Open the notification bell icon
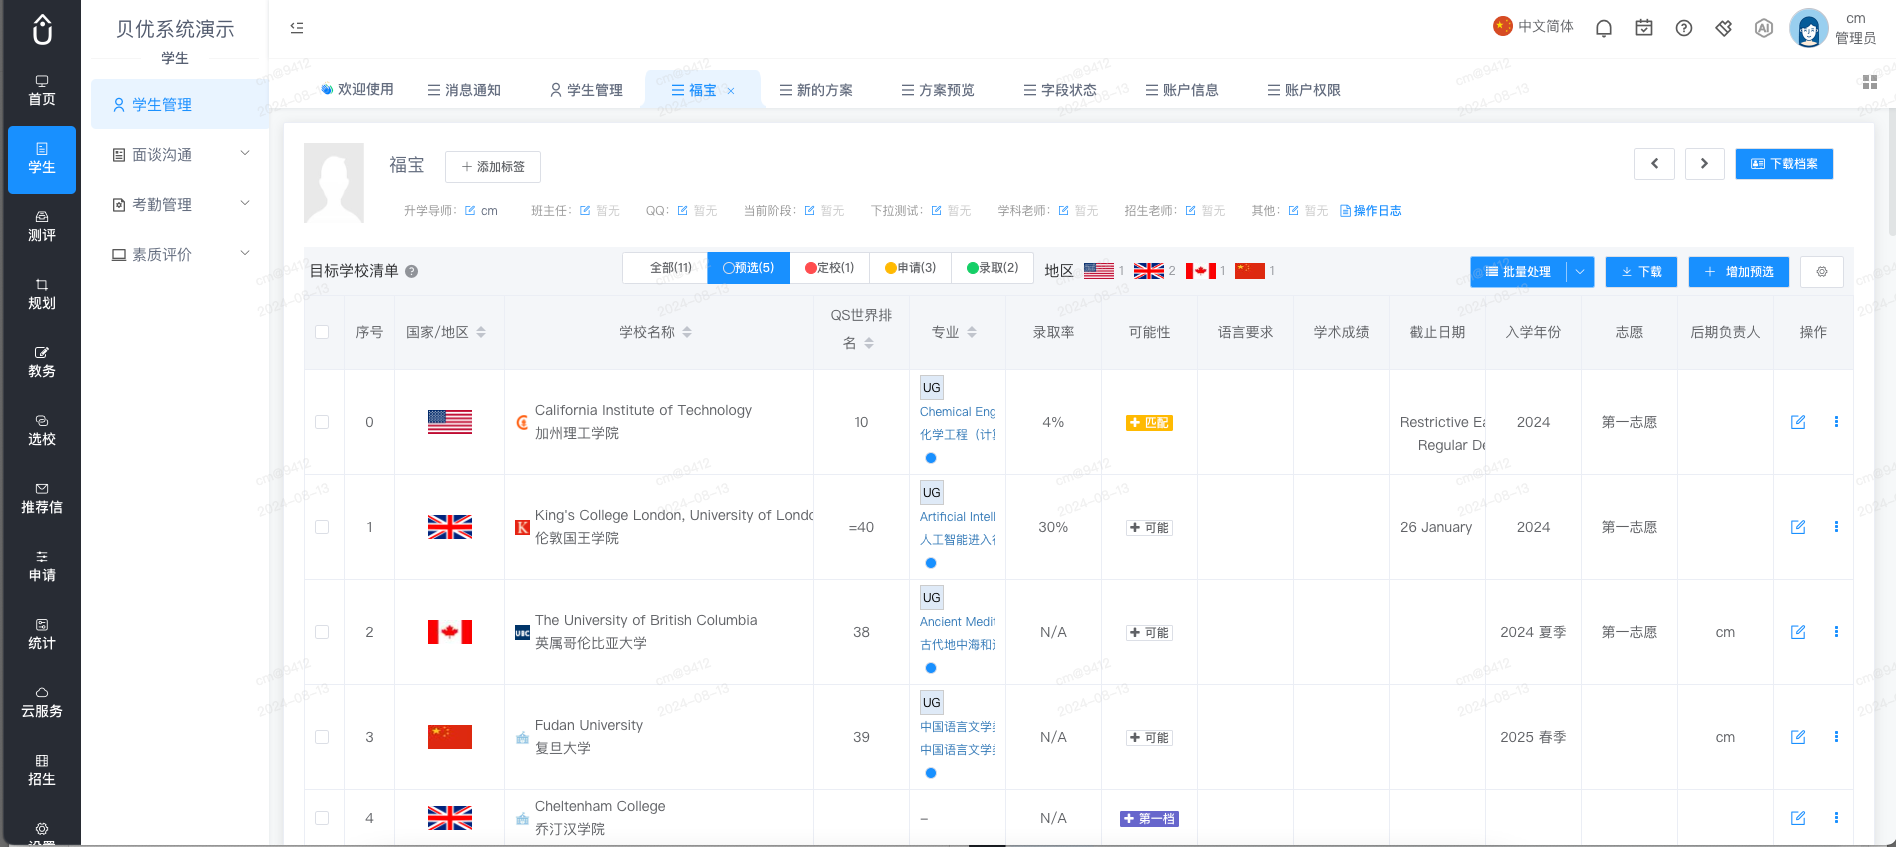This screenshot has height=847, width=1896. [1604, 28]
